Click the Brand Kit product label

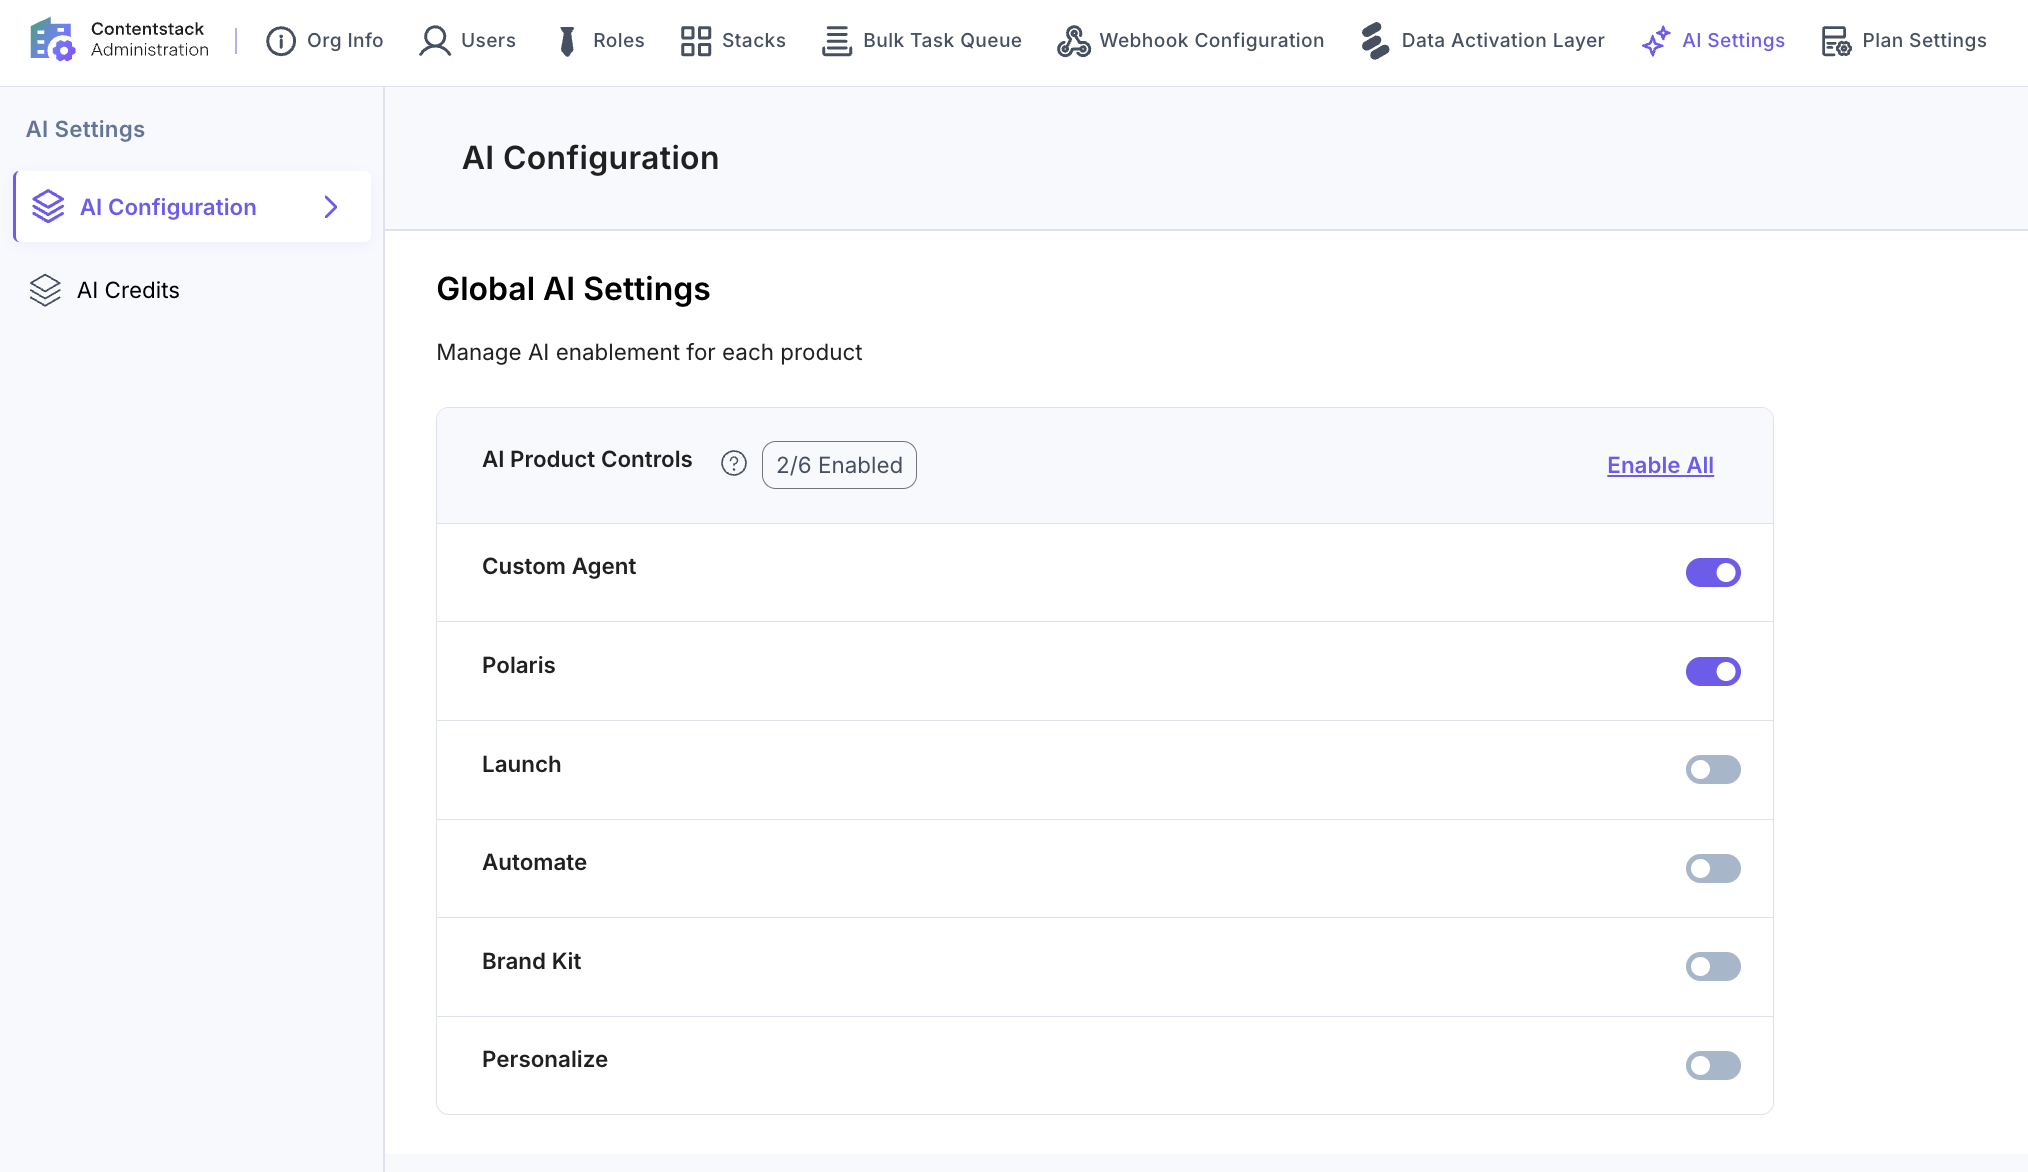click(x=531, y=961)
